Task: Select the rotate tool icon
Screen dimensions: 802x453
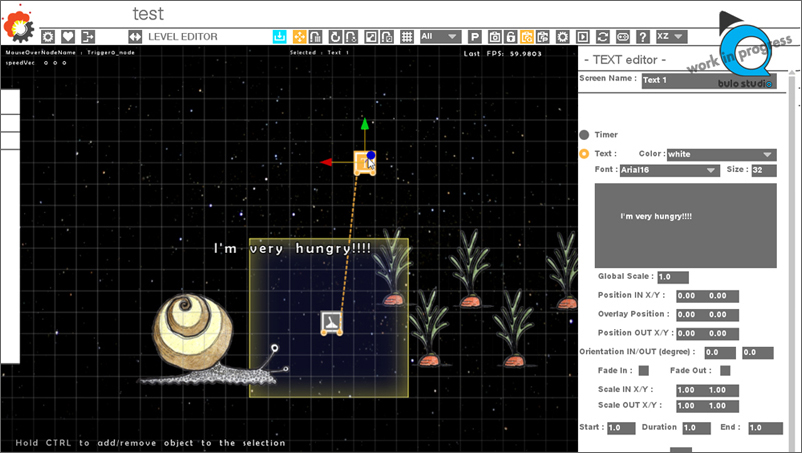Action: pos(335,36)
